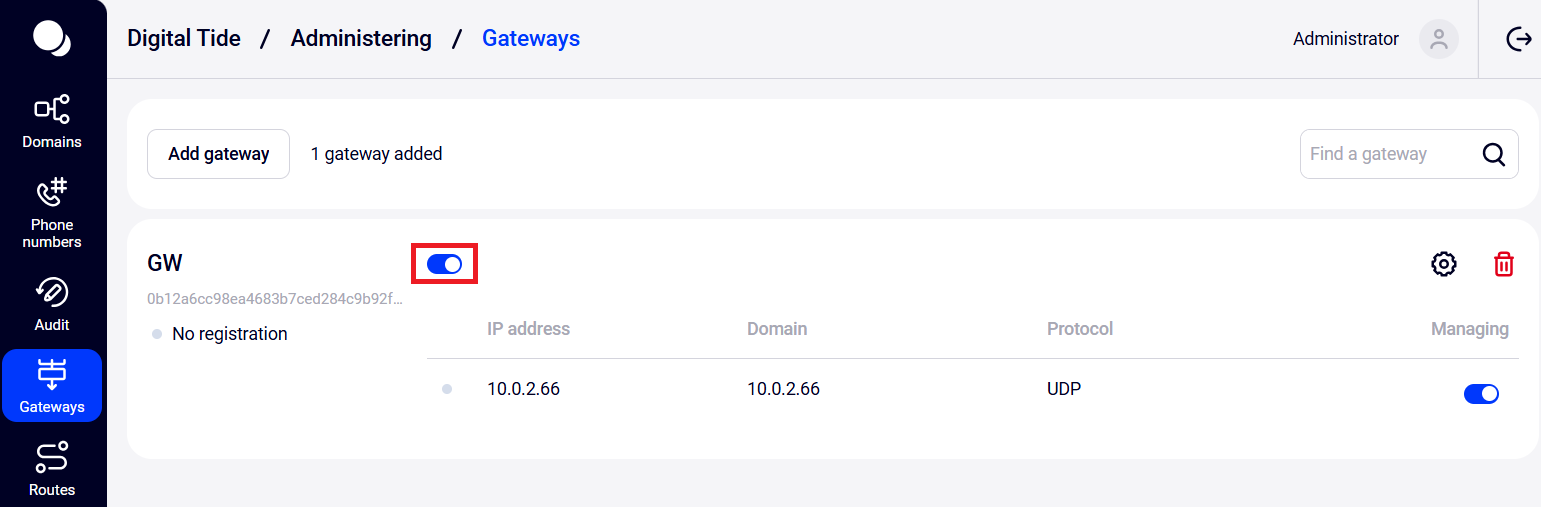The width and height of the screenshot is (1541, 507).
Task: Toggle Managing switch for 10.0.2.66
Action: pos(1481,394)
